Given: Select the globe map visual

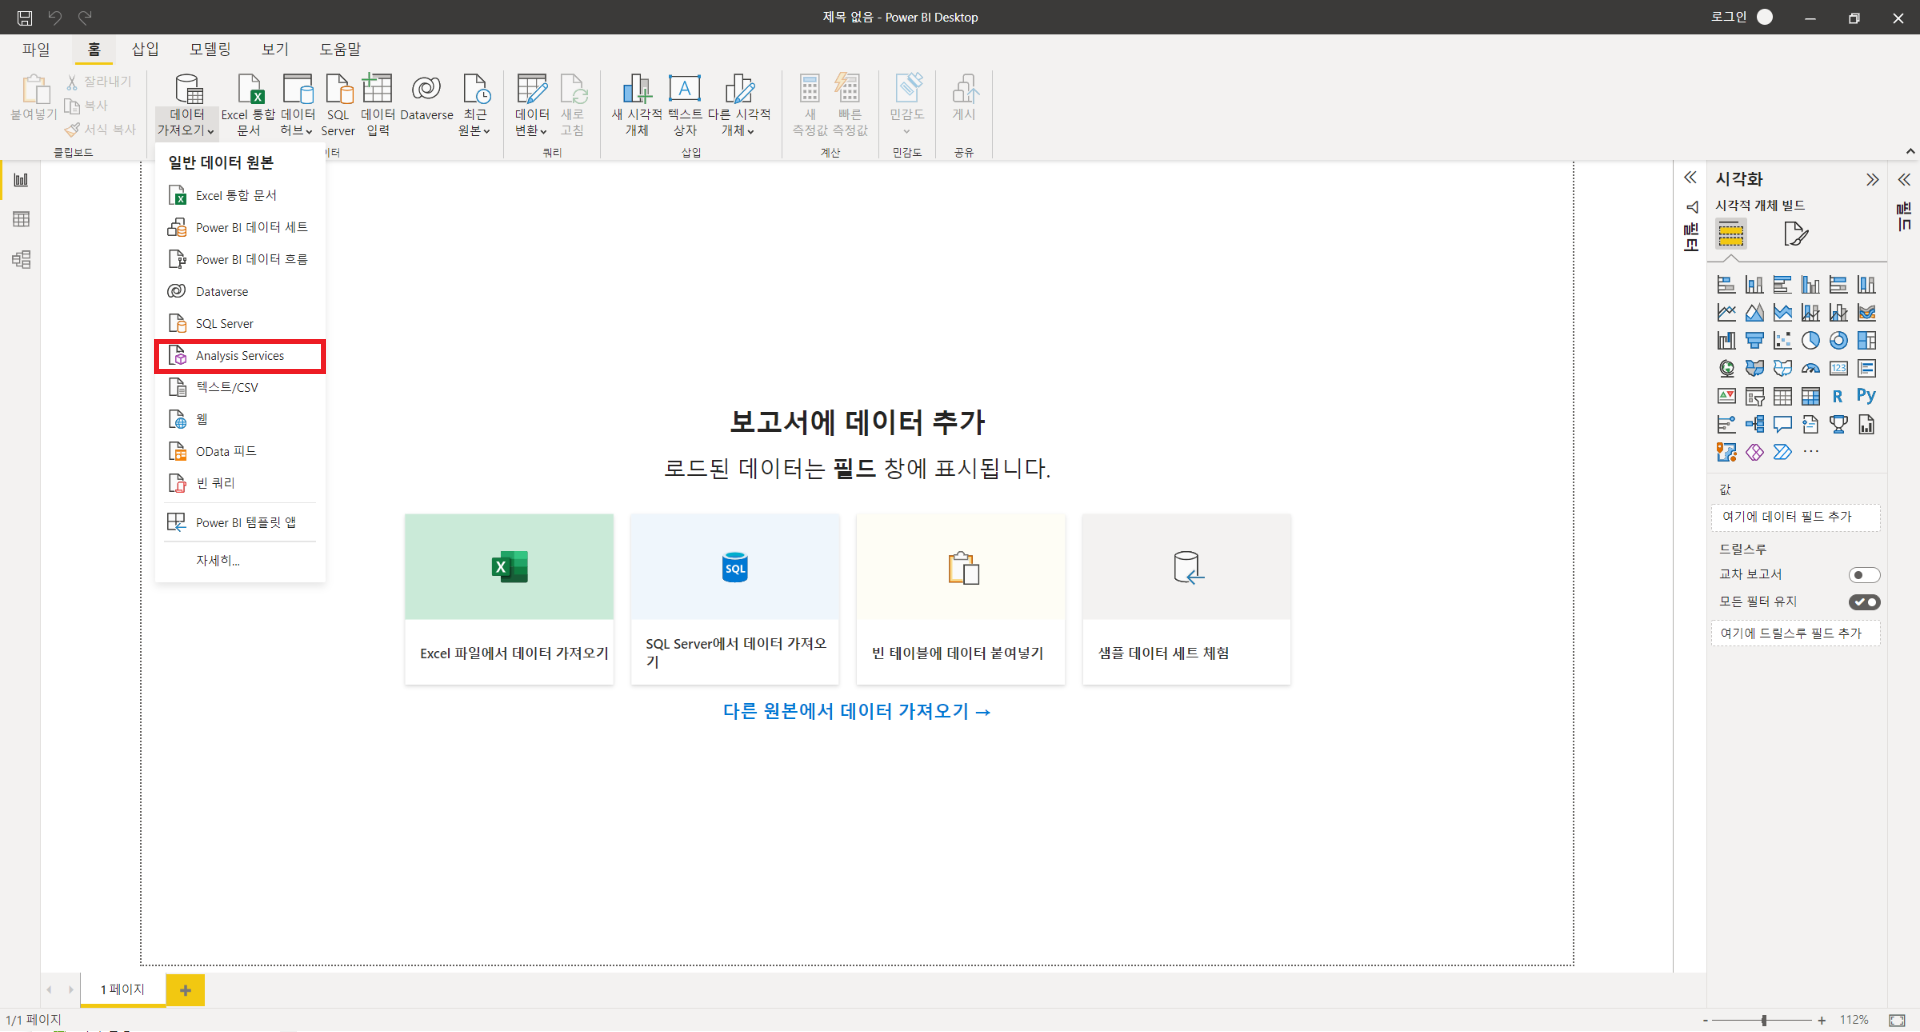Looking at the screenshot, I should coord(1726,369).
